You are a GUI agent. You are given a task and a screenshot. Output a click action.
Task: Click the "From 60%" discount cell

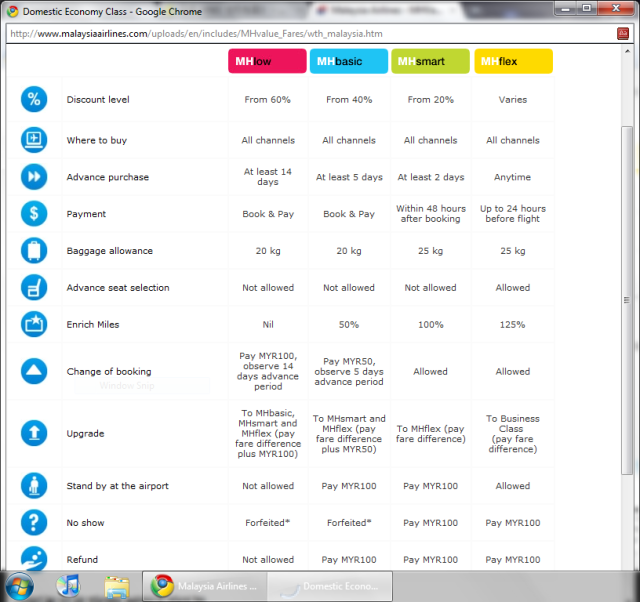[267, 100]
